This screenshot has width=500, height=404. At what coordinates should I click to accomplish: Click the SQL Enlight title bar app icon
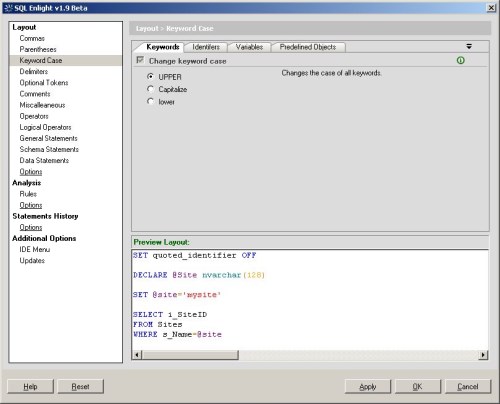tap(8, 8)
